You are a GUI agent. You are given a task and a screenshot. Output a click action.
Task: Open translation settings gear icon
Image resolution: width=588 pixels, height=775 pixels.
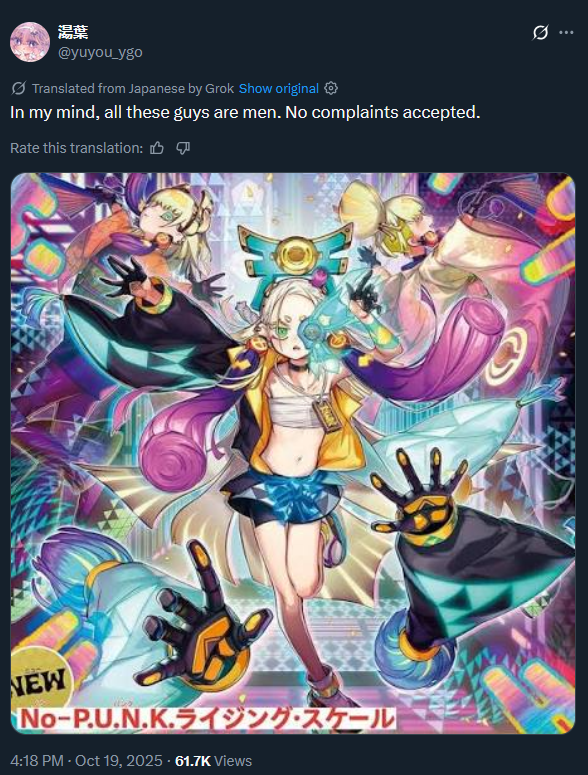[x=331, y=88]
